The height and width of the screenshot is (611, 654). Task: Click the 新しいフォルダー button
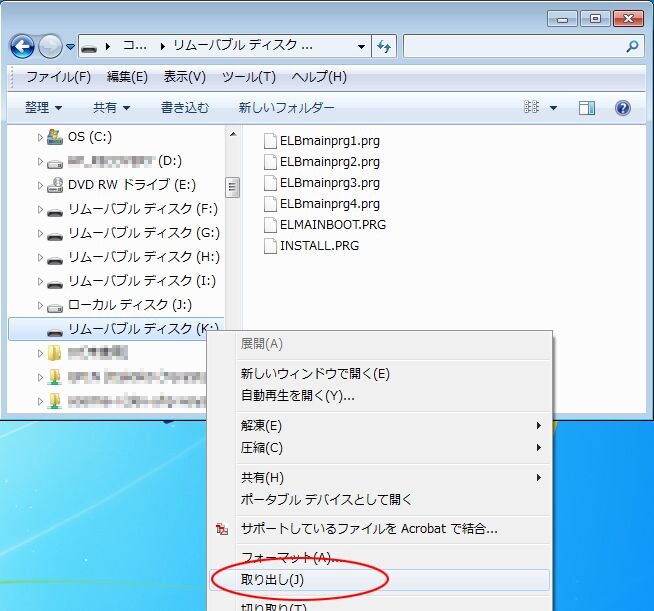point(286,108)
